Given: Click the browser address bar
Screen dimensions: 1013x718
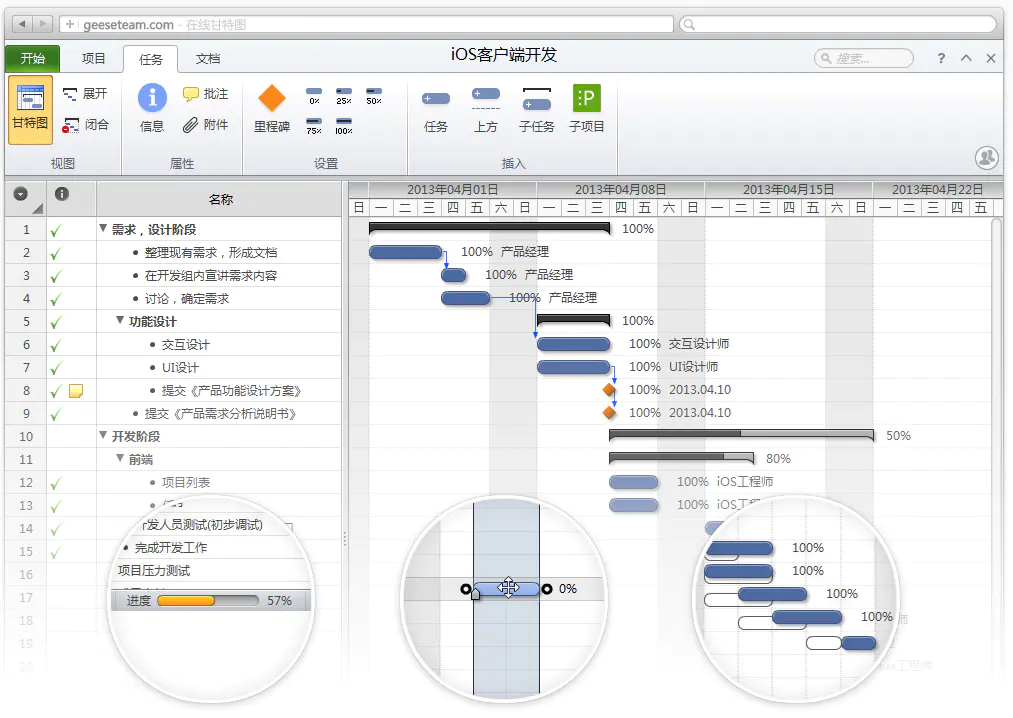Looking at the screenshot, I should pyautogui.click(x=367, y=24).
